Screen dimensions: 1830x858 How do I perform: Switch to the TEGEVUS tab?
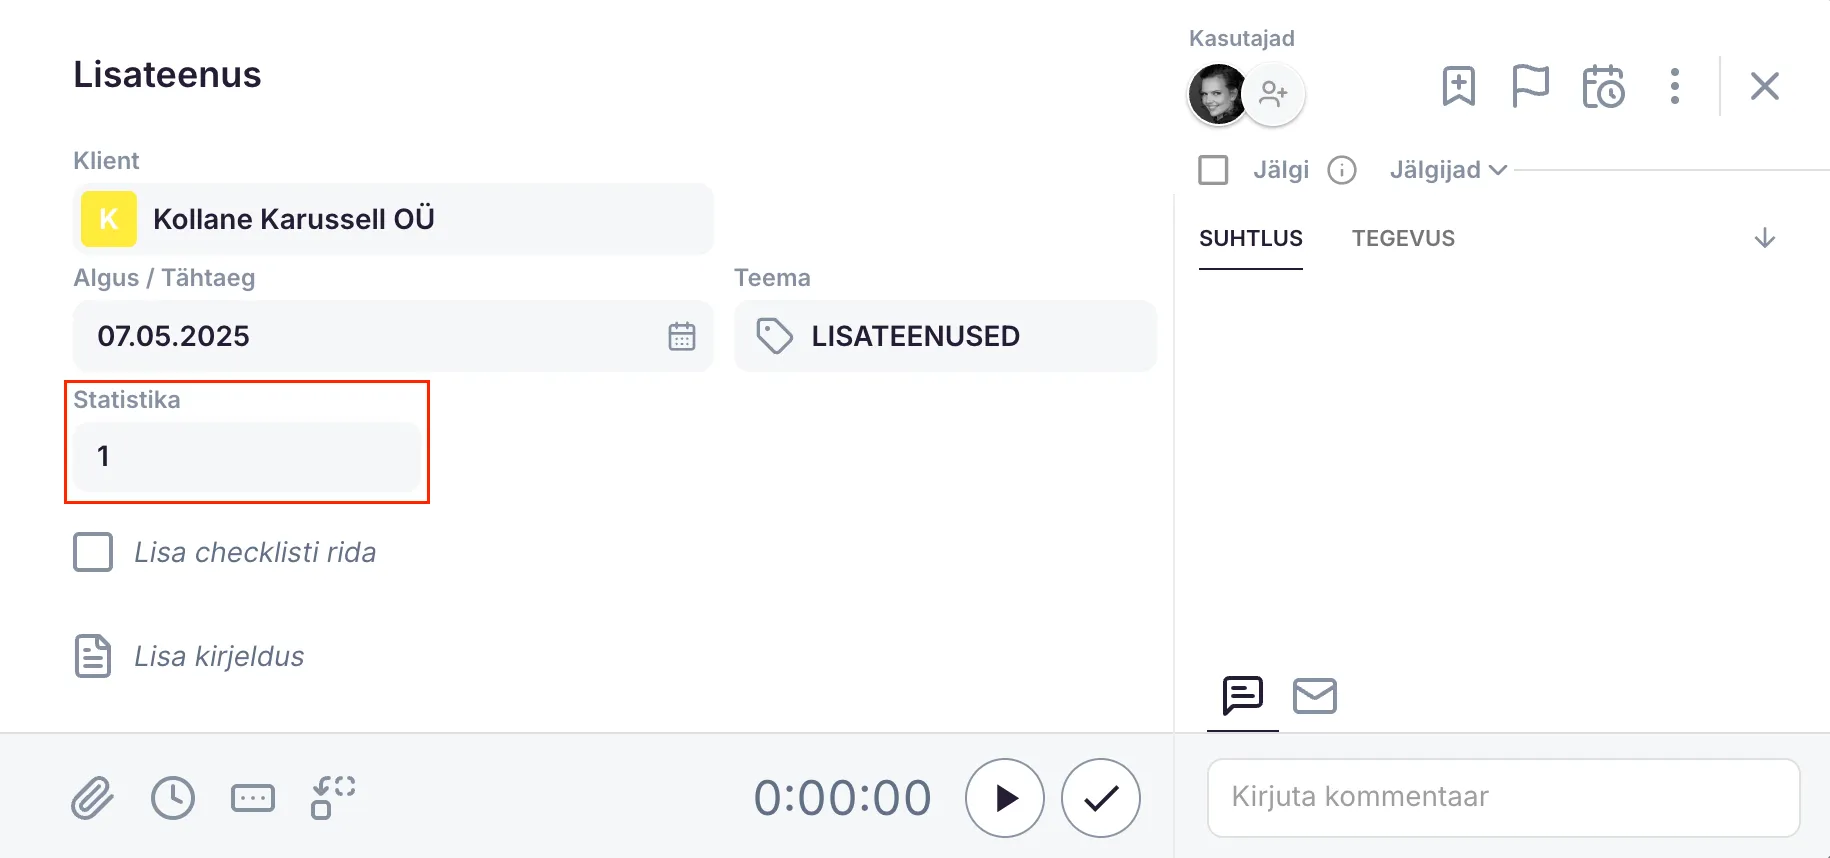pyautogui.click(x=1403, y=238)
